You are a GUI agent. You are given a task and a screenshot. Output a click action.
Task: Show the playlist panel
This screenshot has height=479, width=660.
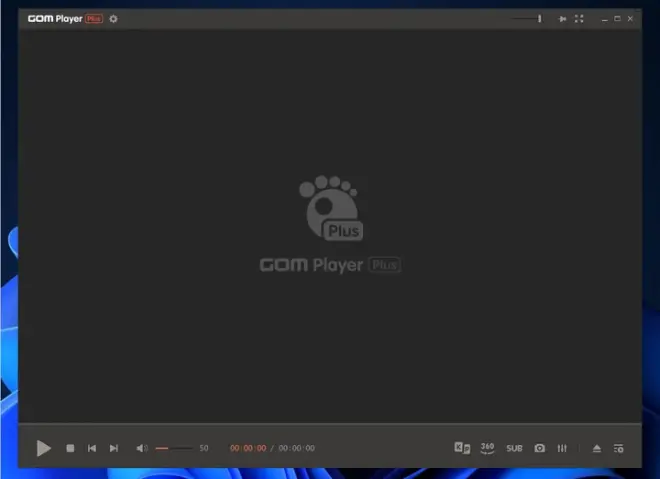coord(618,448)
